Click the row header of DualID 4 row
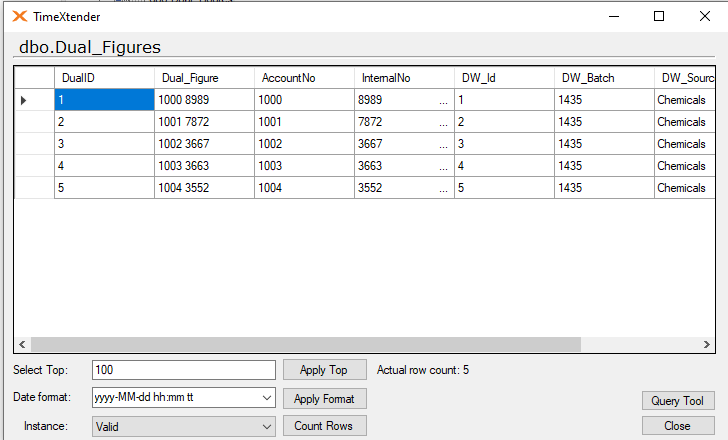Viewport: 728px width, 440px height. [34, 166]
